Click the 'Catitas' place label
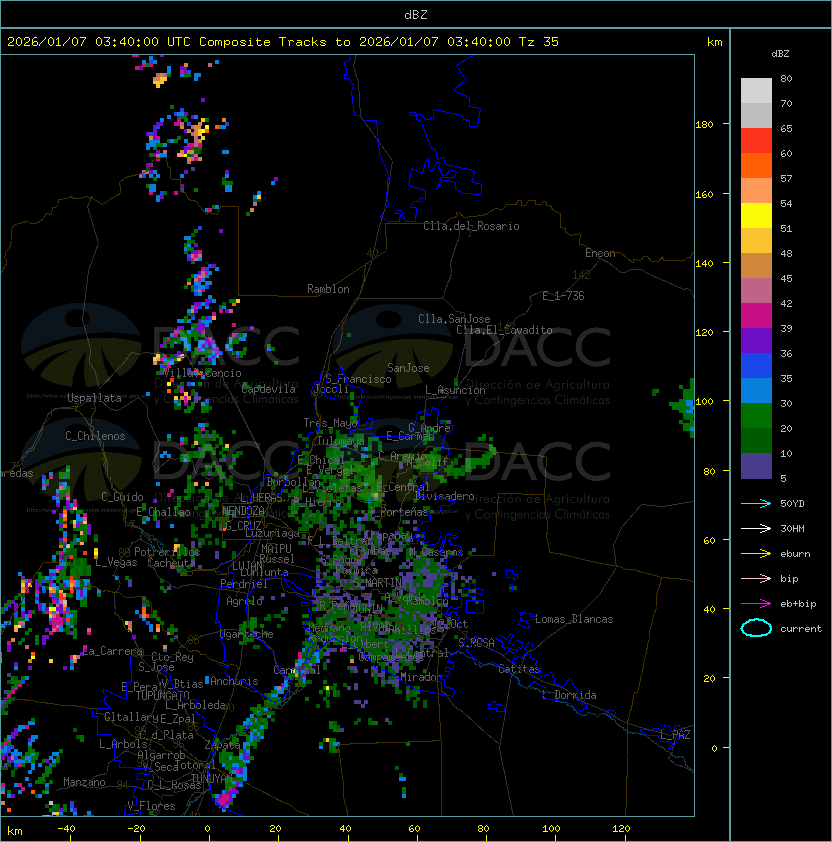The height and width of the screenshot is (842, 832). point(519,669)
